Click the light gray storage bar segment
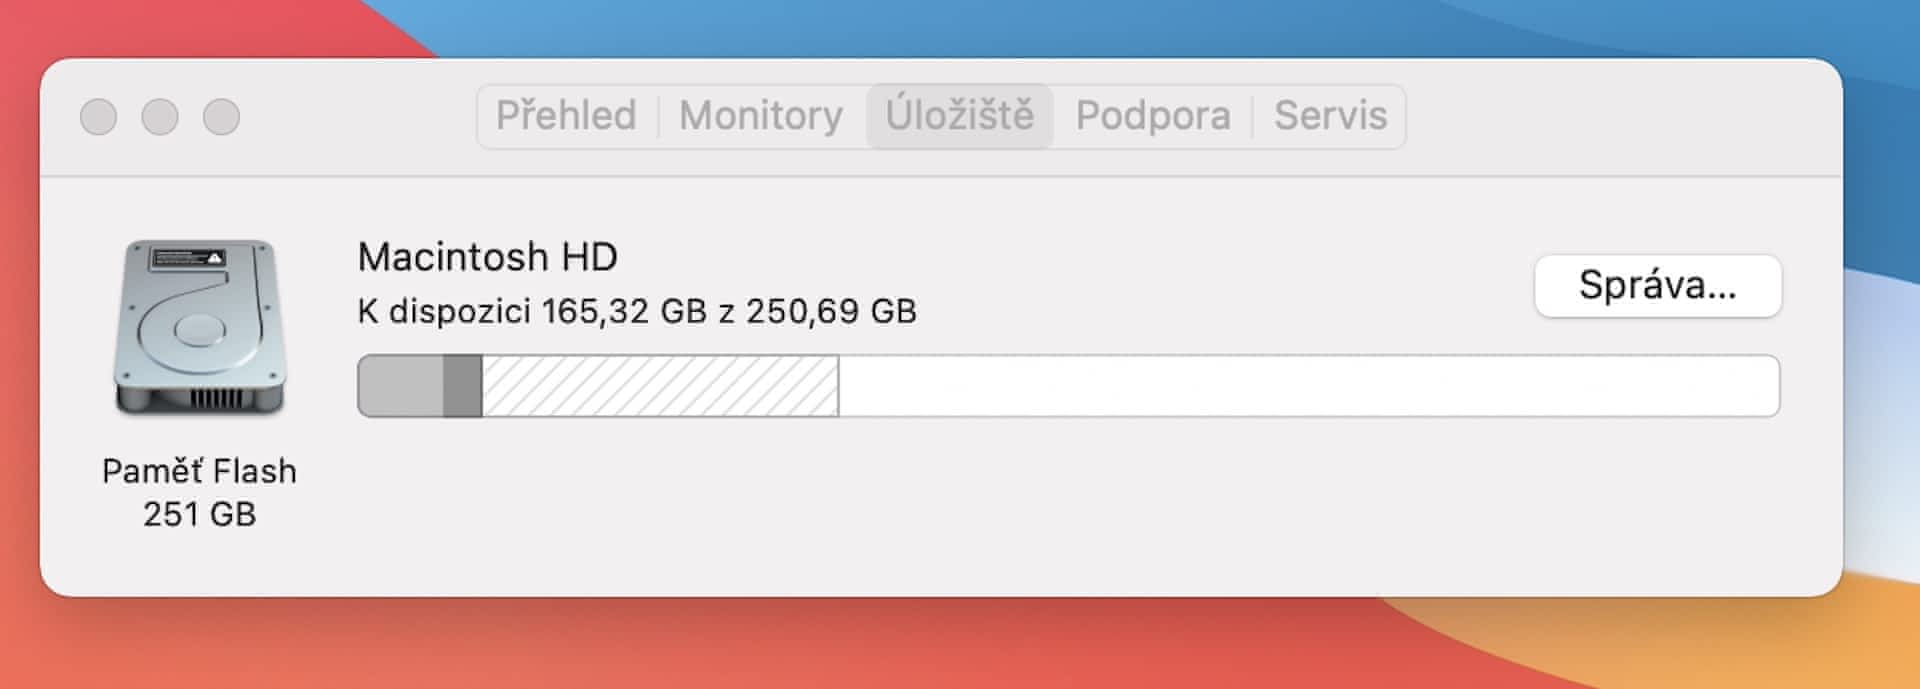 point(401,386)
